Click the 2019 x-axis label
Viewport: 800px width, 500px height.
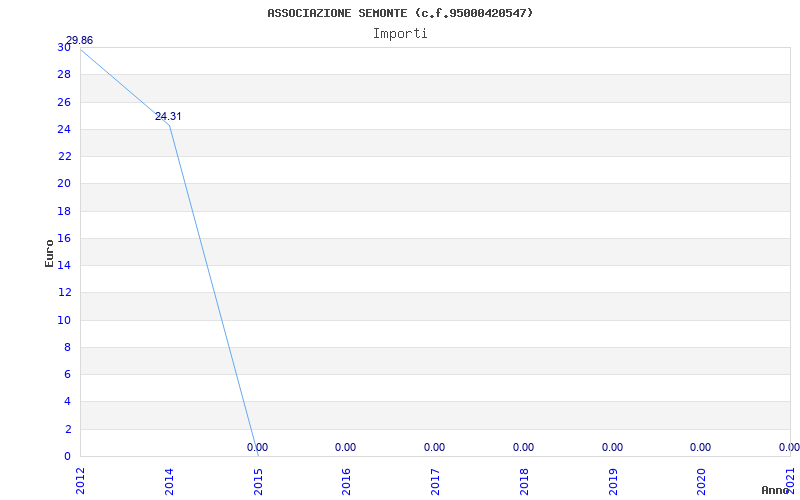pyautogui.click(x=613, y=481)
